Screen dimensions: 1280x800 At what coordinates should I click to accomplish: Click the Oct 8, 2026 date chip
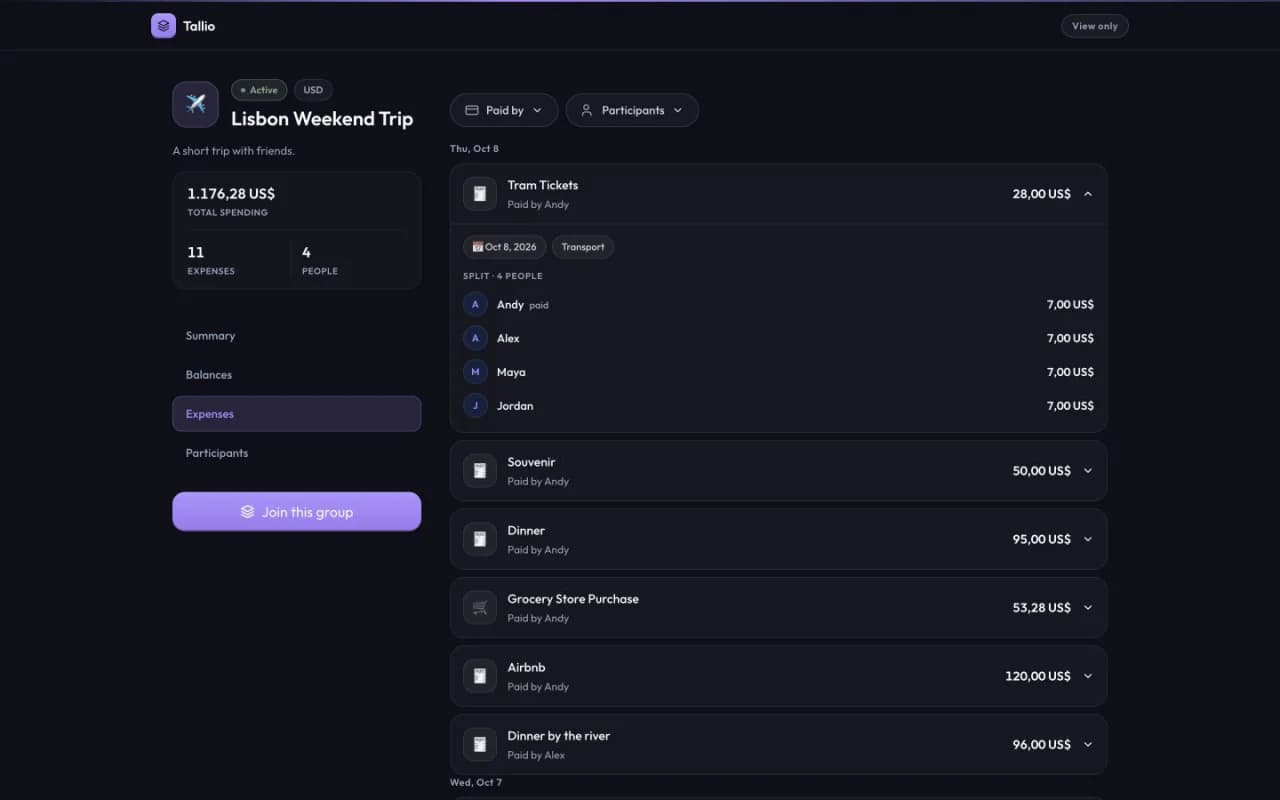(504, 247)
